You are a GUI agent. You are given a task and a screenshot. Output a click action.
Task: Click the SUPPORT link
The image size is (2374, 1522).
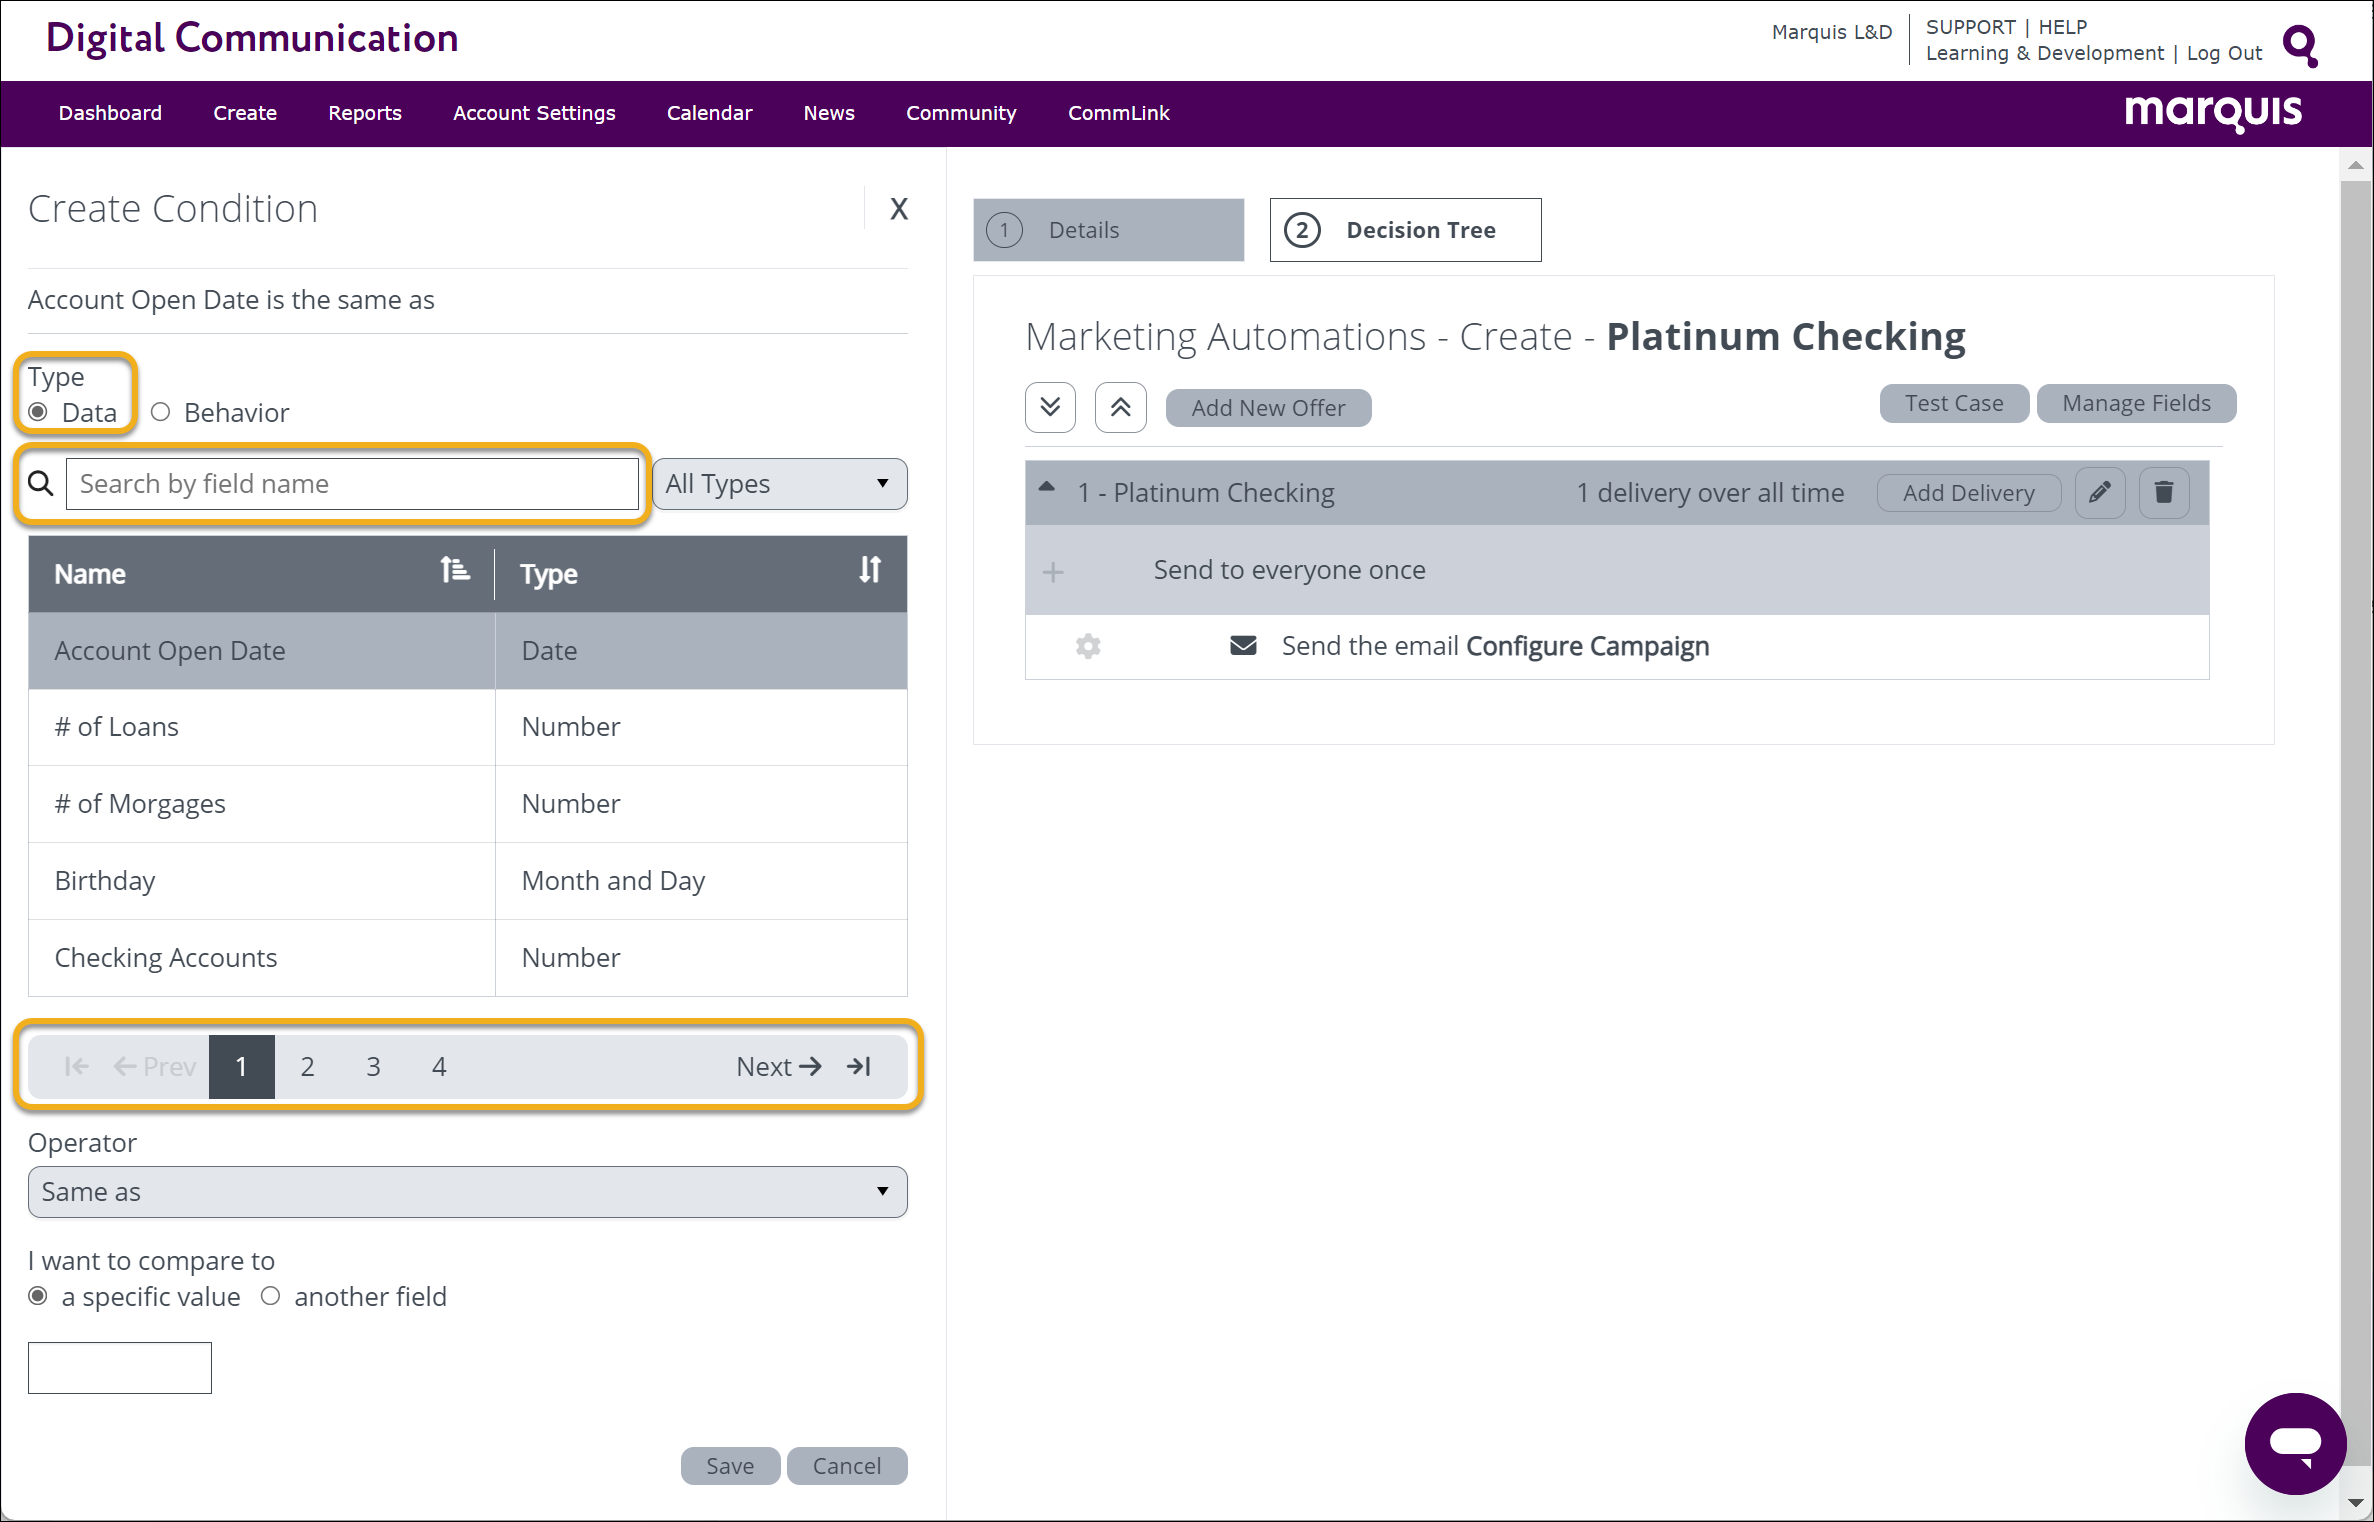point(1970,27)
